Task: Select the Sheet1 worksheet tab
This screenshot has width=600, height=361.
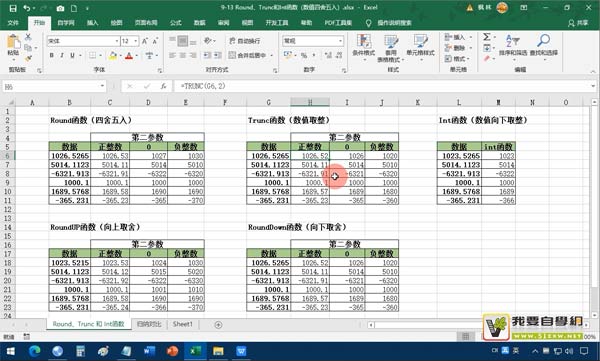Action: [x=183, y=324]
